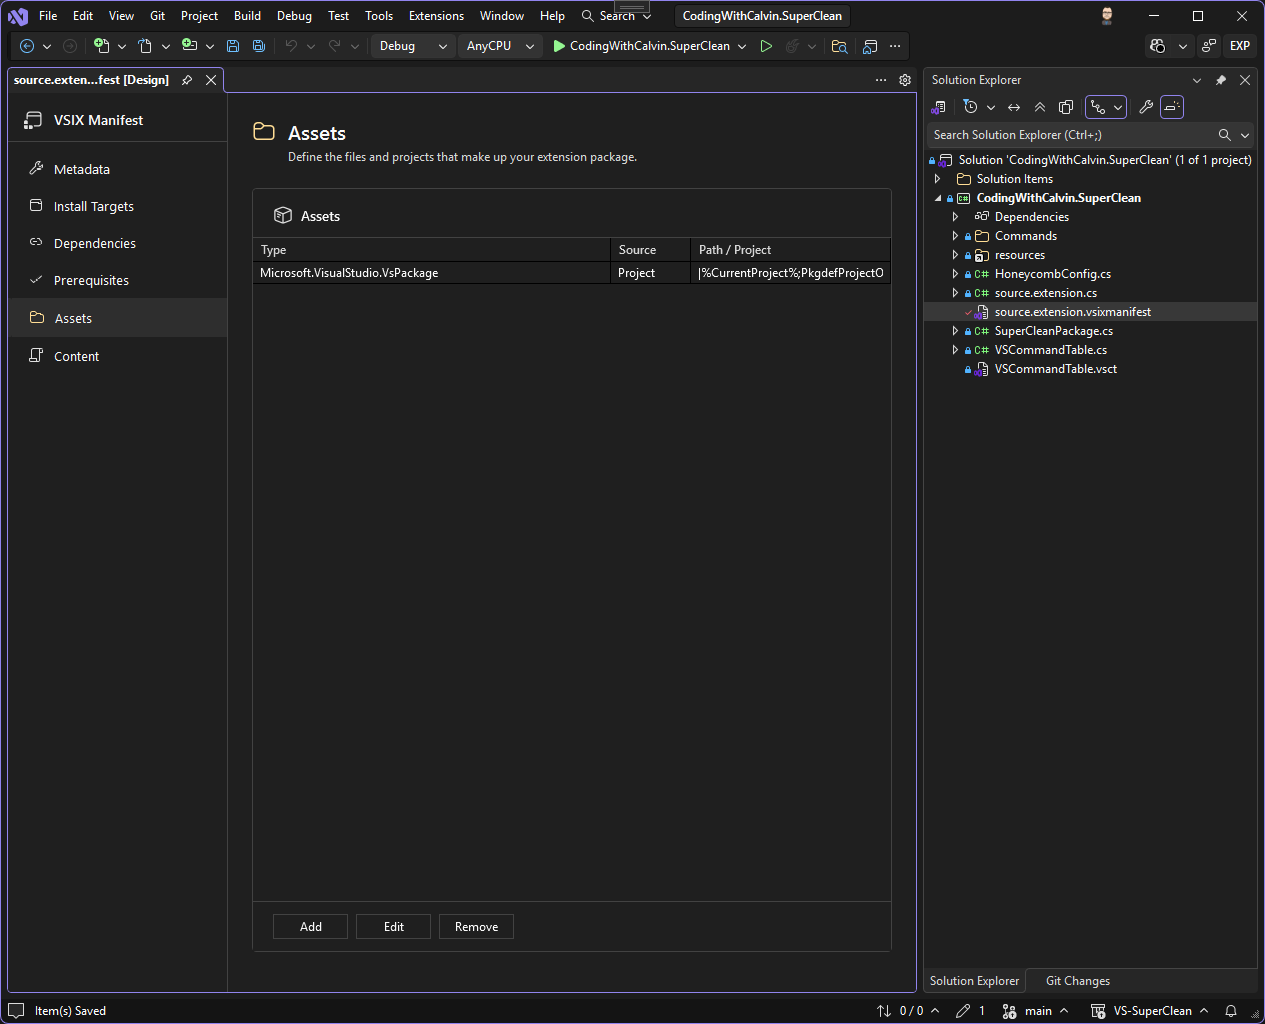Click Sync with Active Document arrows icon
This screenshot has height=1024, width=1265.
click(1014, 107)
